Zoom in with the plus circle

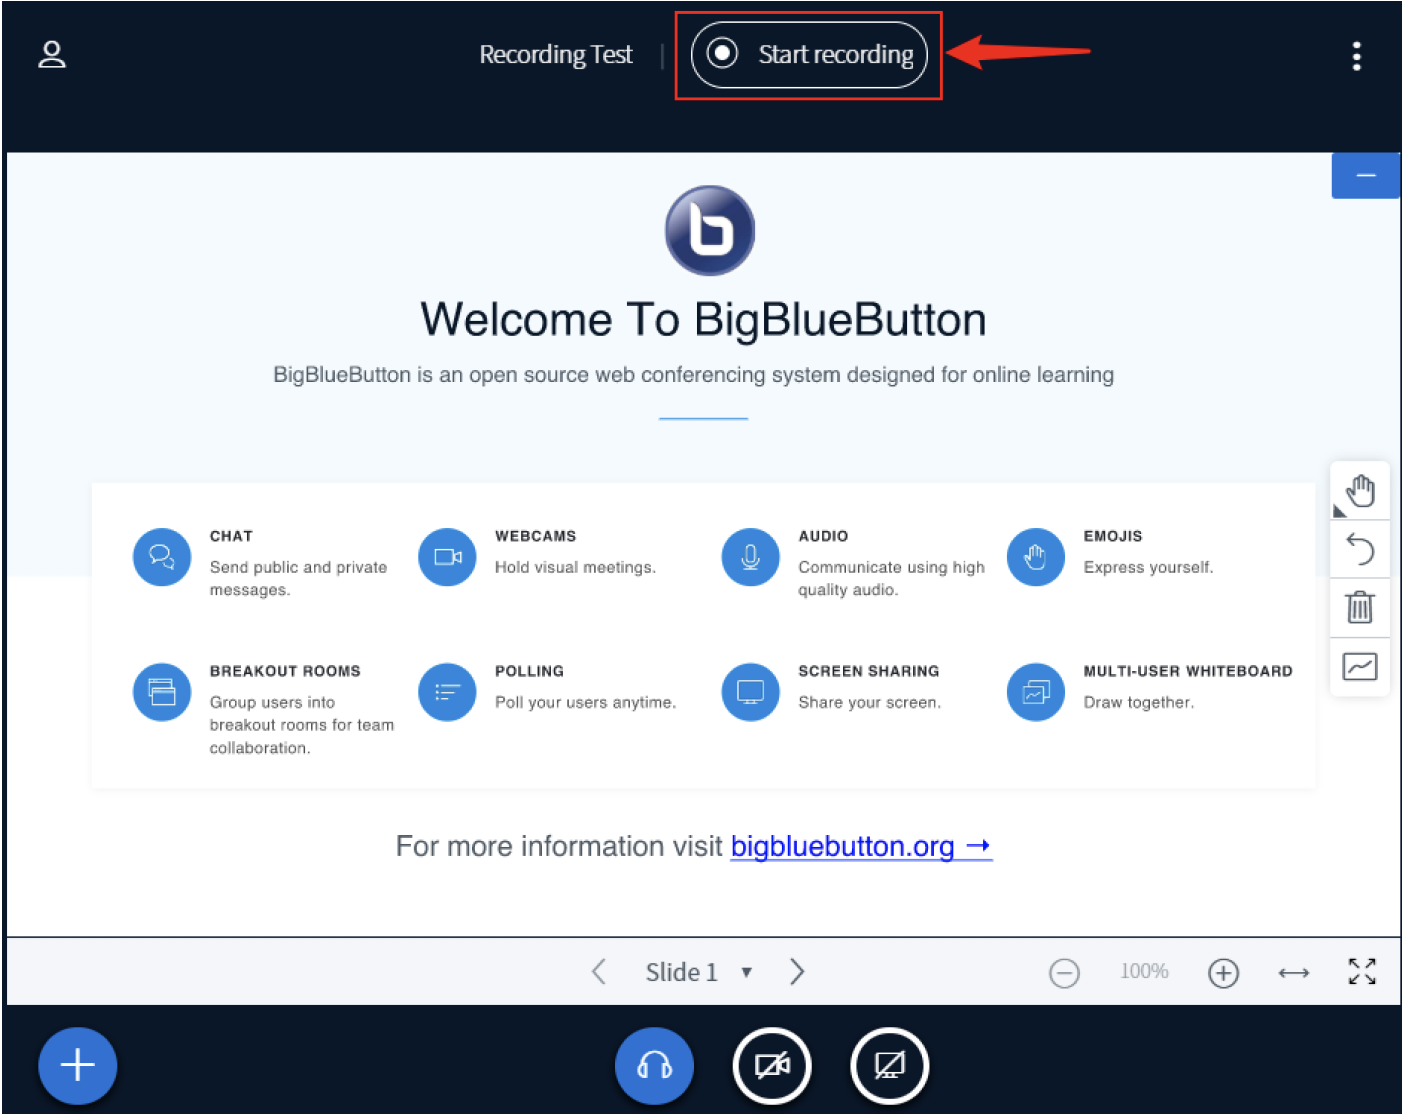click(x=1223, y=972)
